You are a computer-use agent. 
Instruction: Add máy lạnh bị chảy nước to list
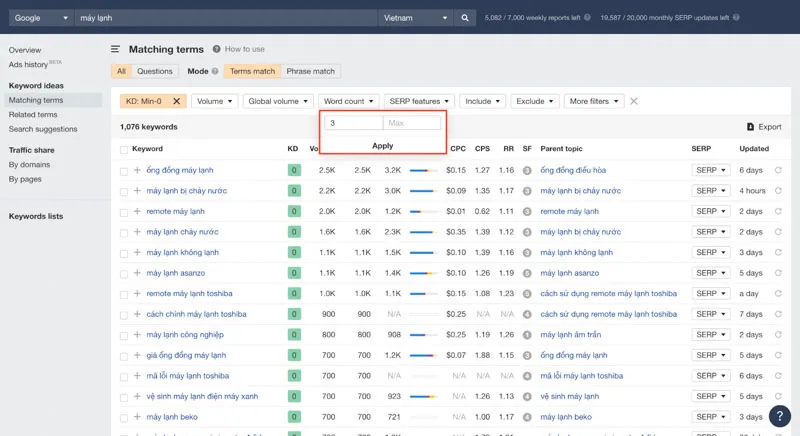137,191
